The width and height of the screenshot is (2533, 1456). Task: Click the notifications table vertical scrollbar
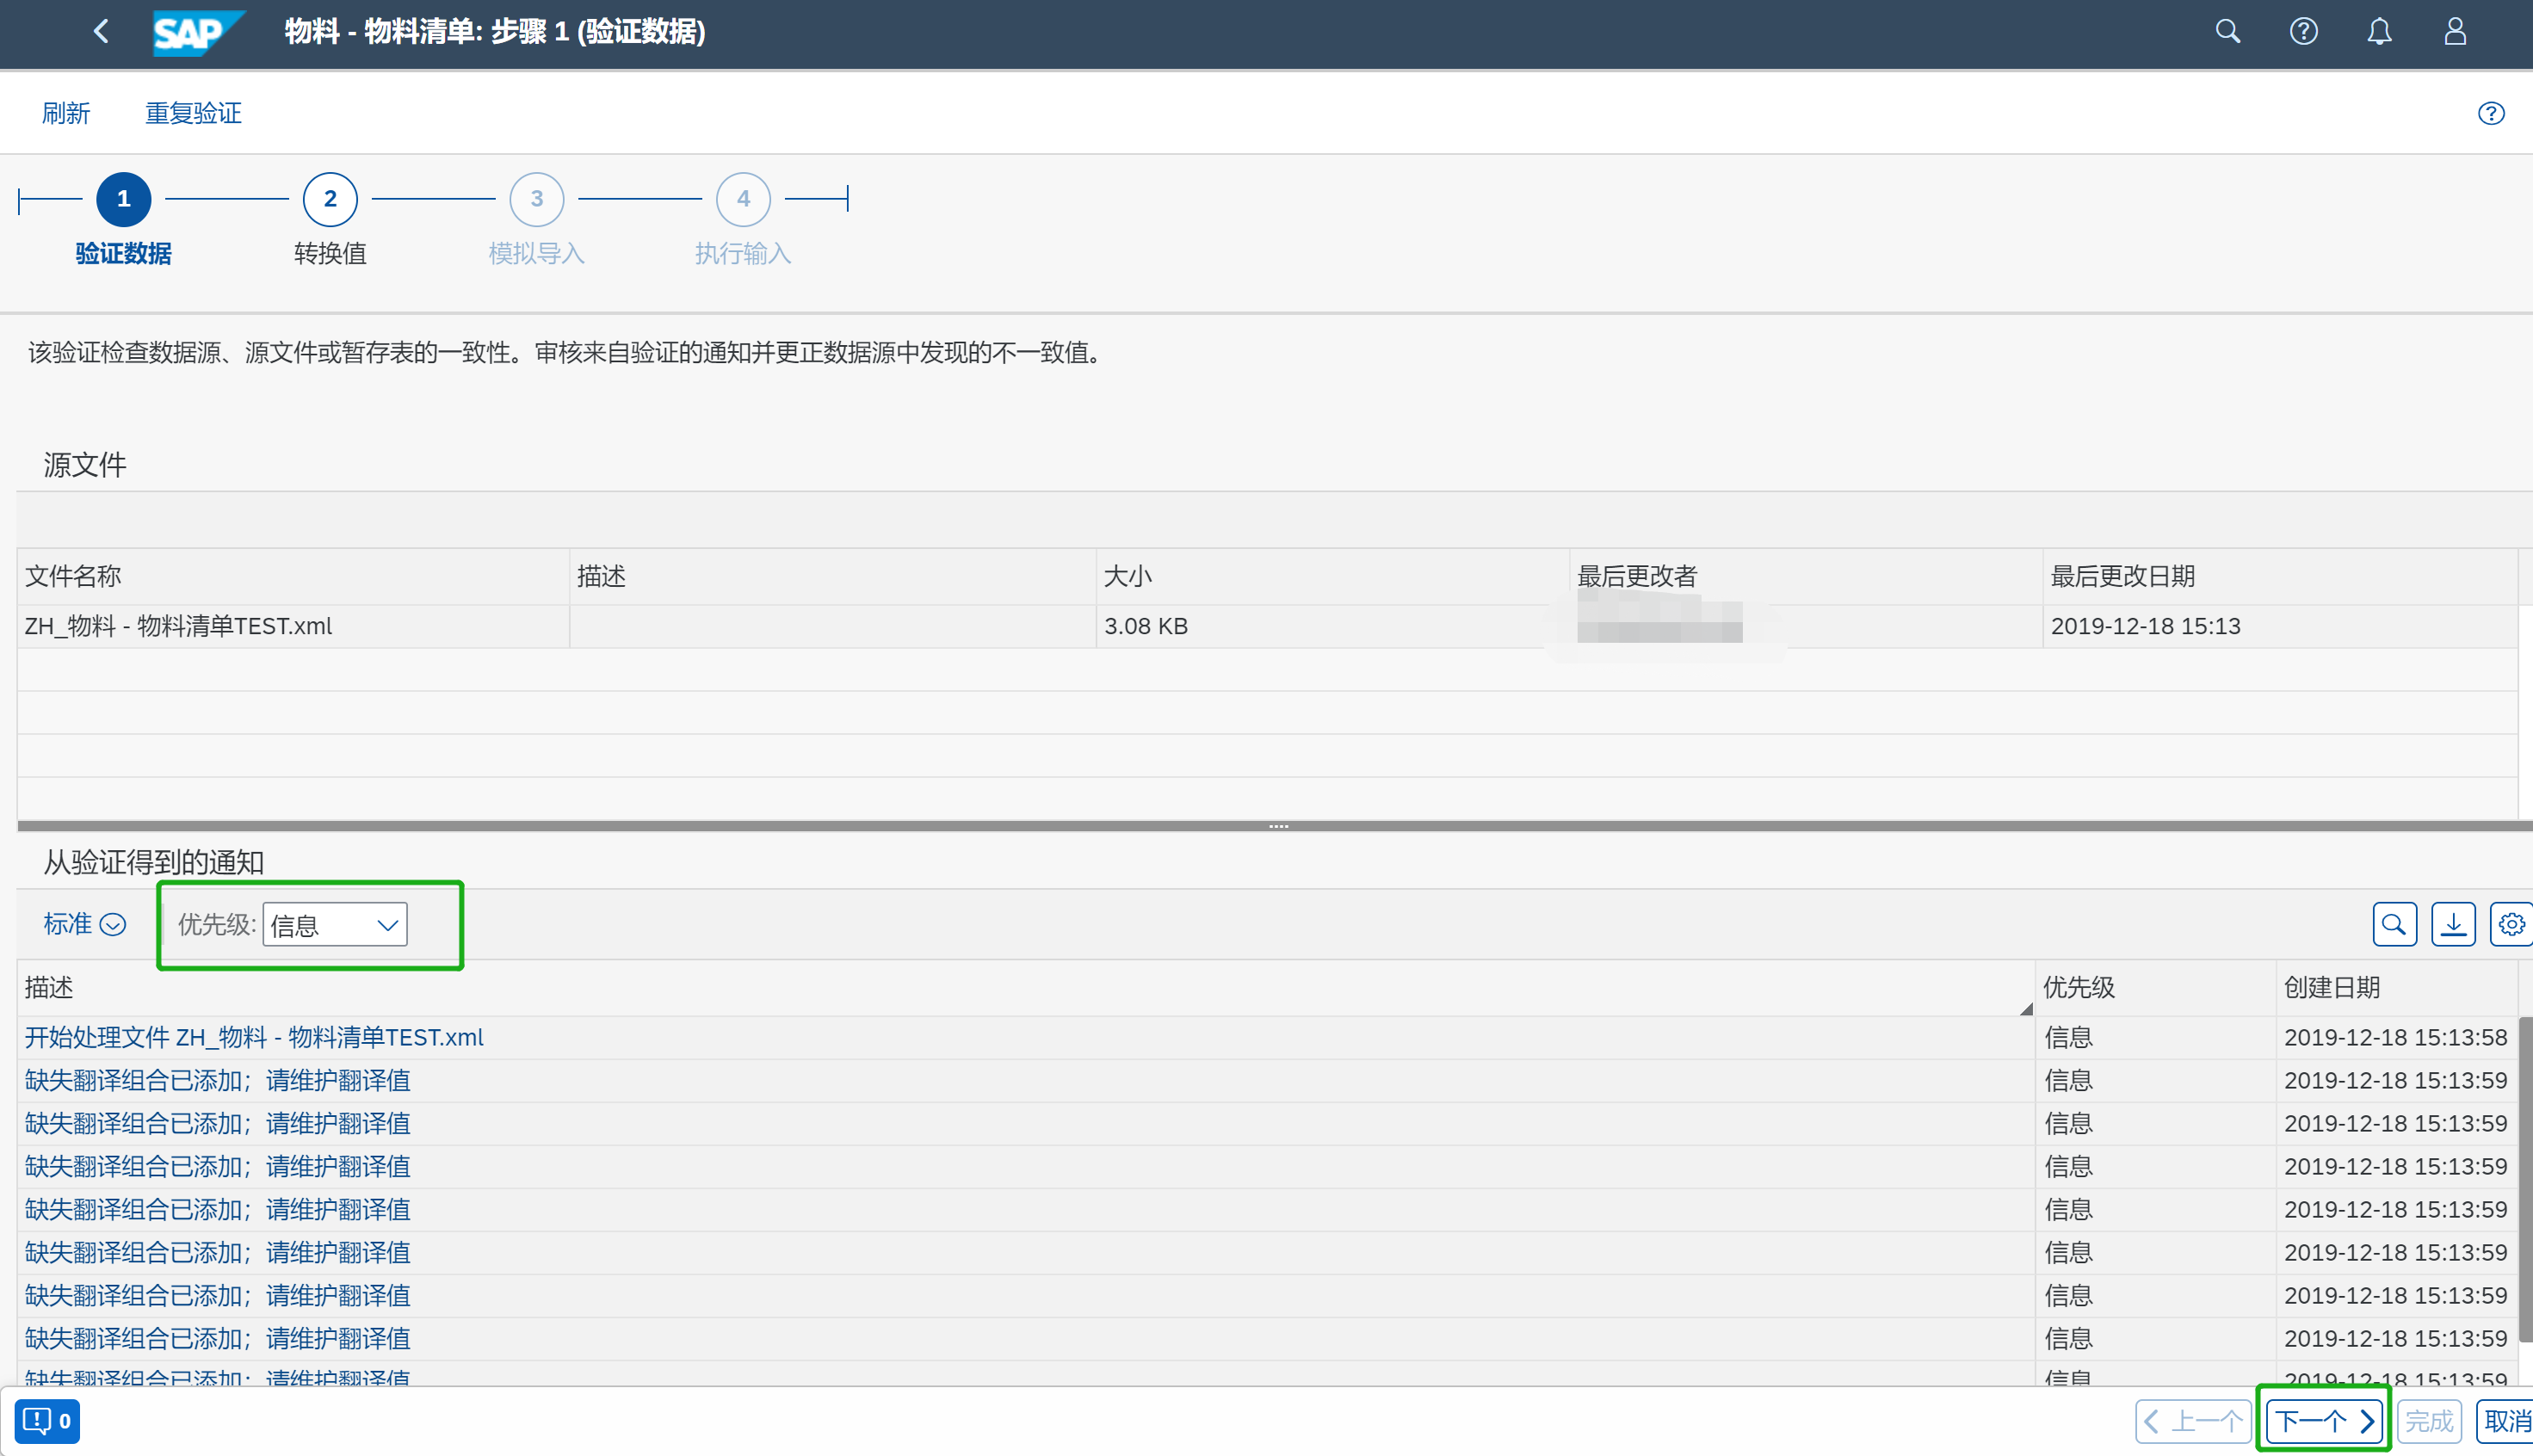point(2525,1180)
